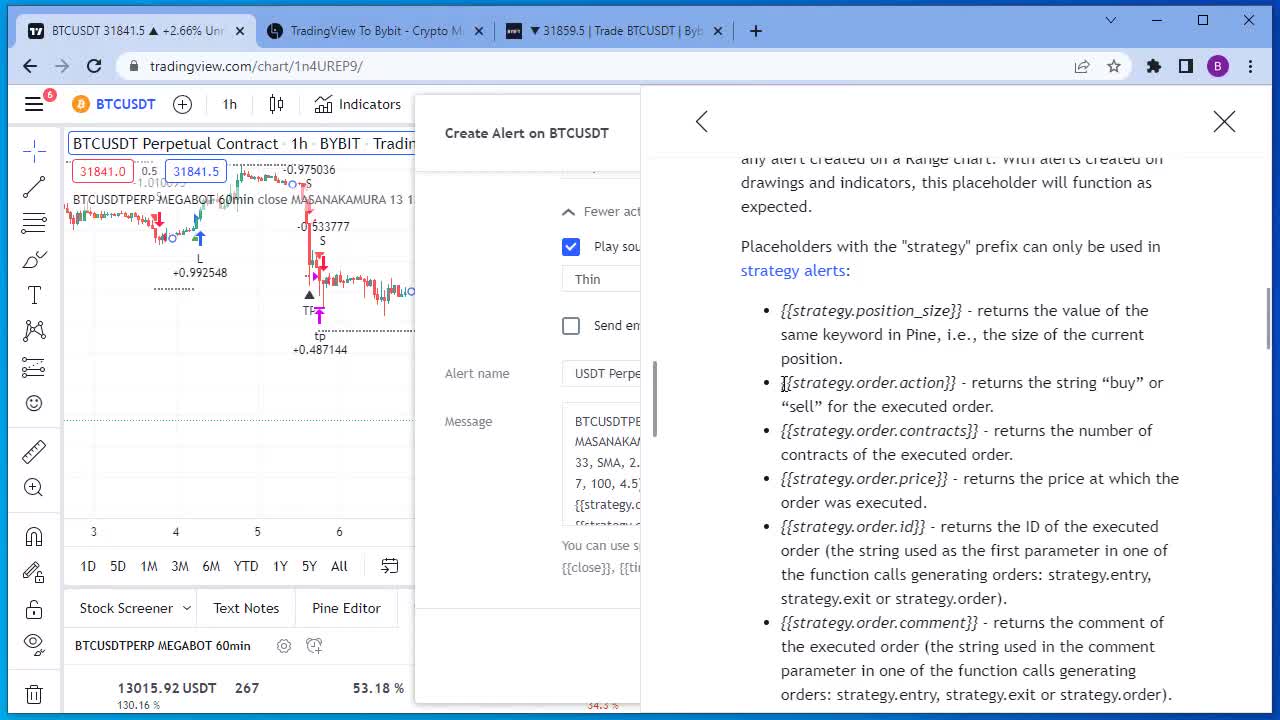Select the crosshair cursor tool

34,151
